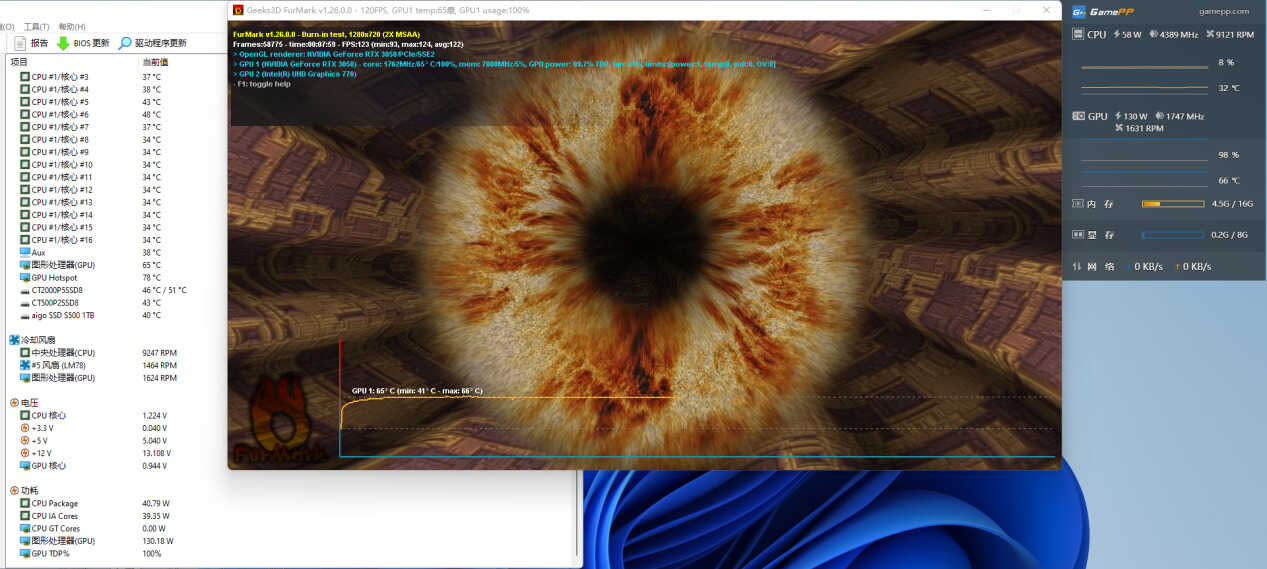Viewport: 1267px width, 569px height.
Task: Open the gamepp.com link
Action: point(1224,12)
